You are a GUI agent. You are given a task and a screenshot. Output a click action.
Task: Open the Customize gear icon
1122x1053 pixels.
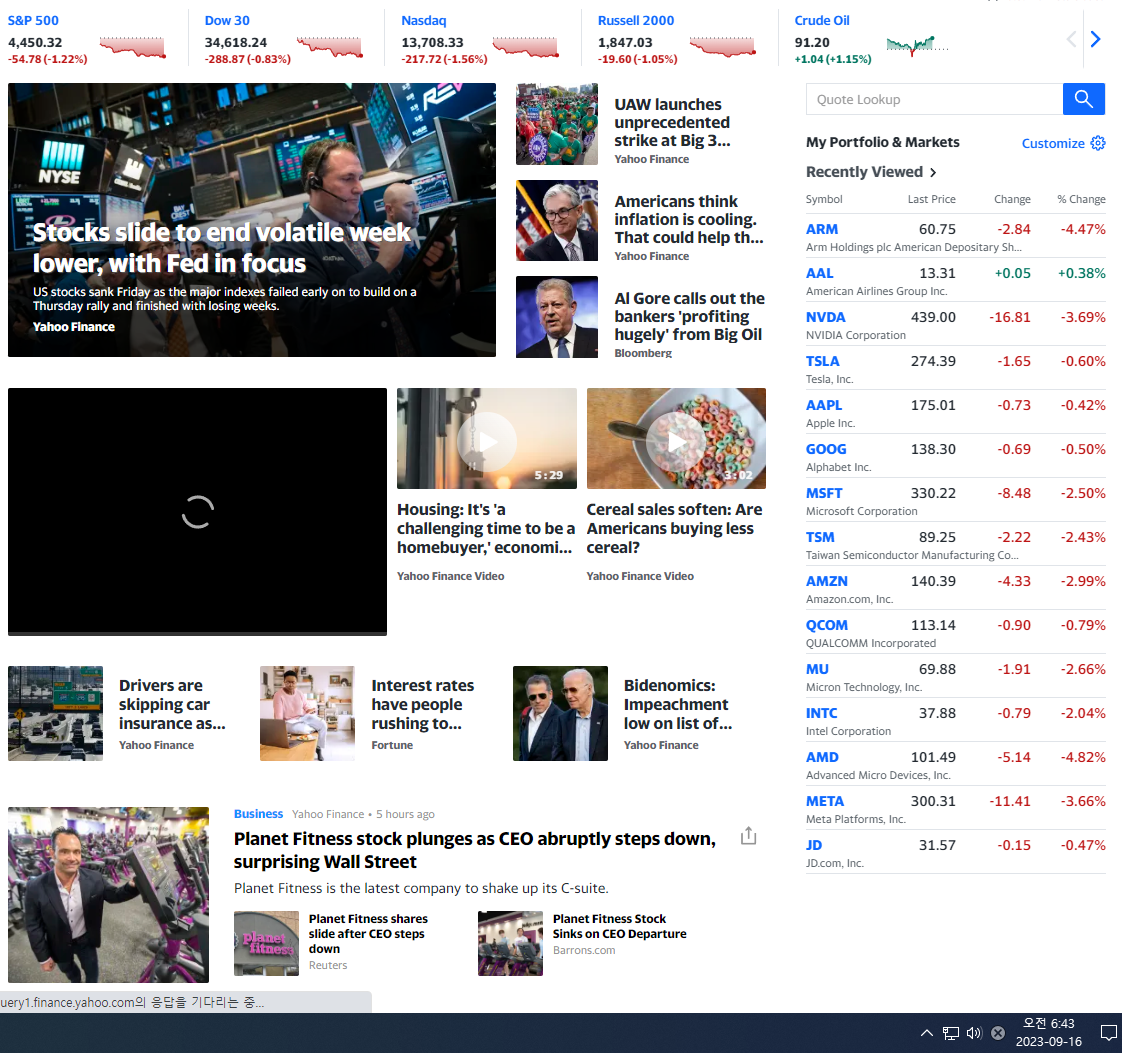pyautogui.click(x=1098, y=143)
